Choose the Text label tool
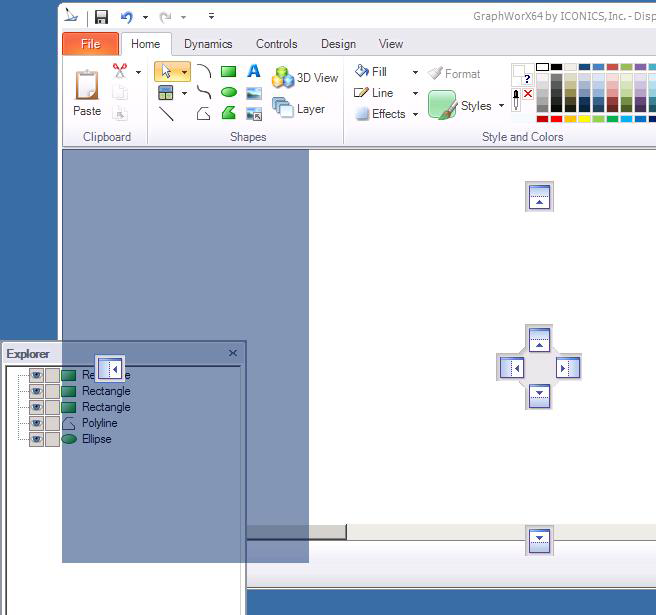Screen dimensions: 656x615 click(254, 72)
